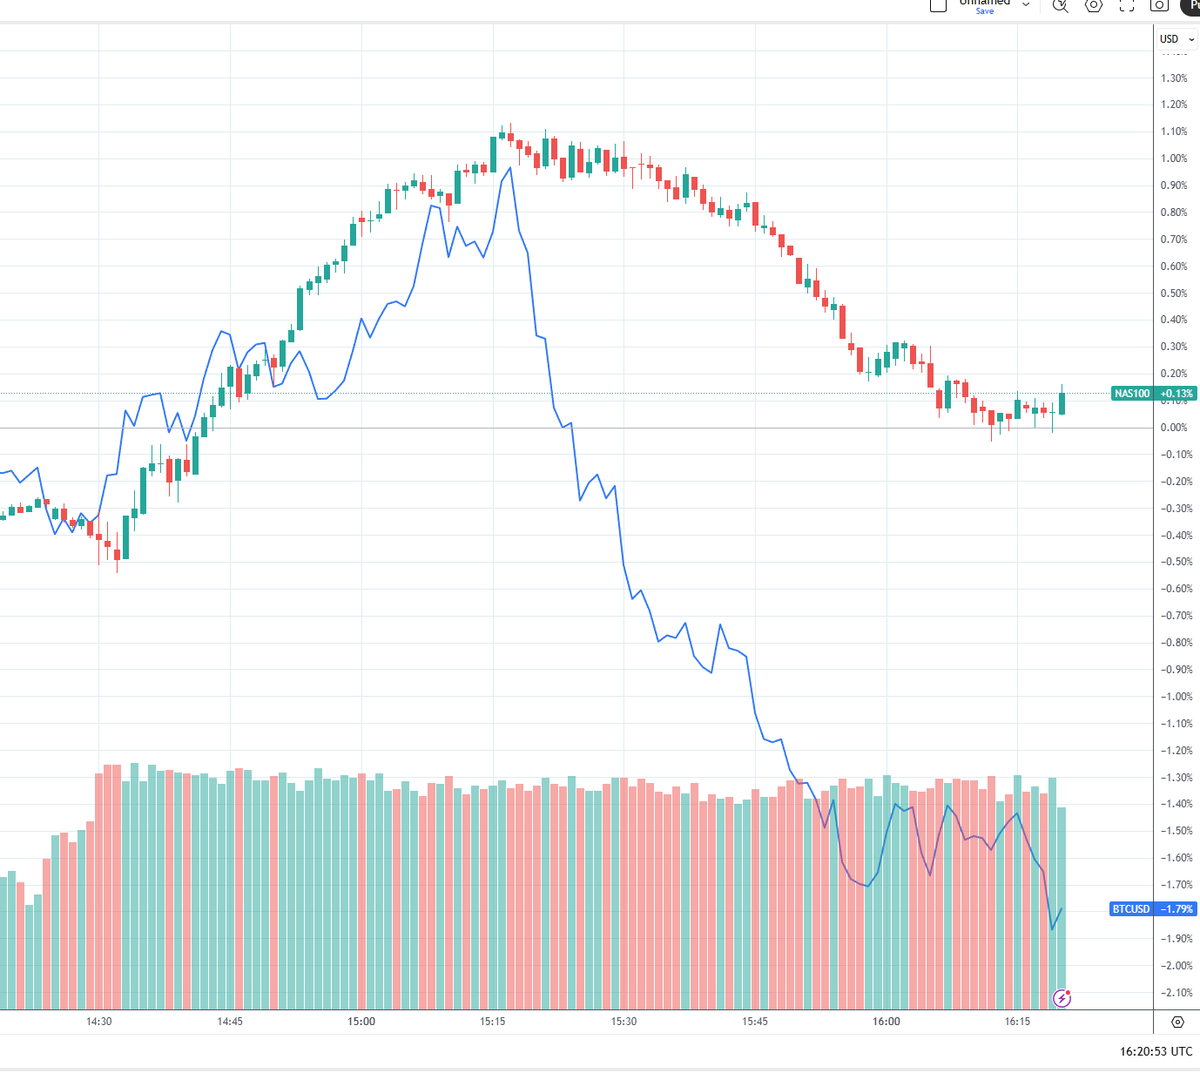Click the last green volume bar on the right
The image size is (1200, 1073).
(1062, 908)
